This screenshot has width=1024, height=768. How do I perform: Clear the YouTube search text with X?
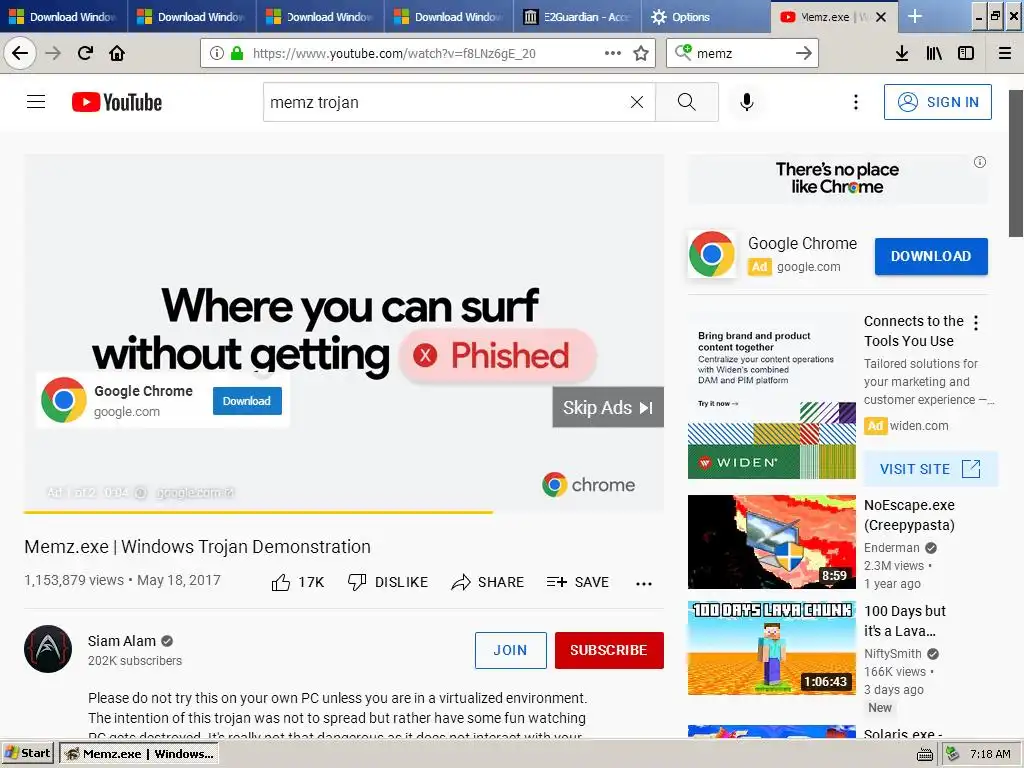click(x=637, y=102)
